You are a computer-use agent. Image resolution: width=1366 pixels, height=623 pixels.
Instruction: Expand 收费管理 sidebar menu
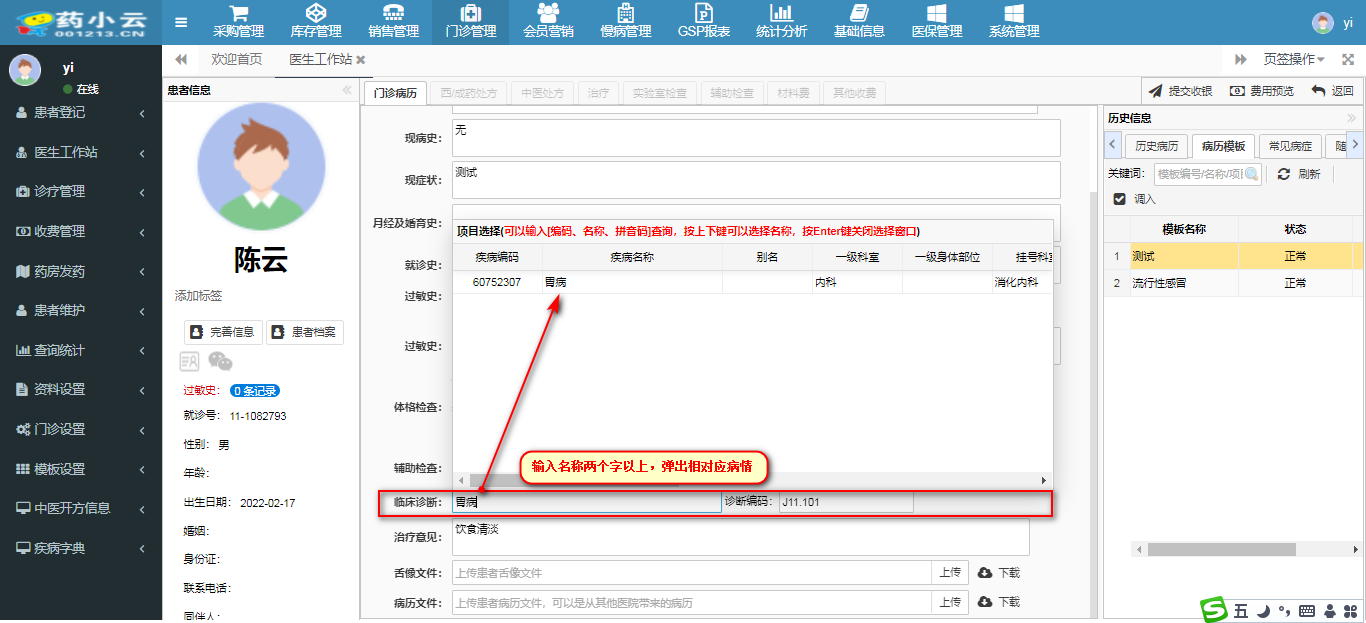pyautogui.click(x=81, y=231)
